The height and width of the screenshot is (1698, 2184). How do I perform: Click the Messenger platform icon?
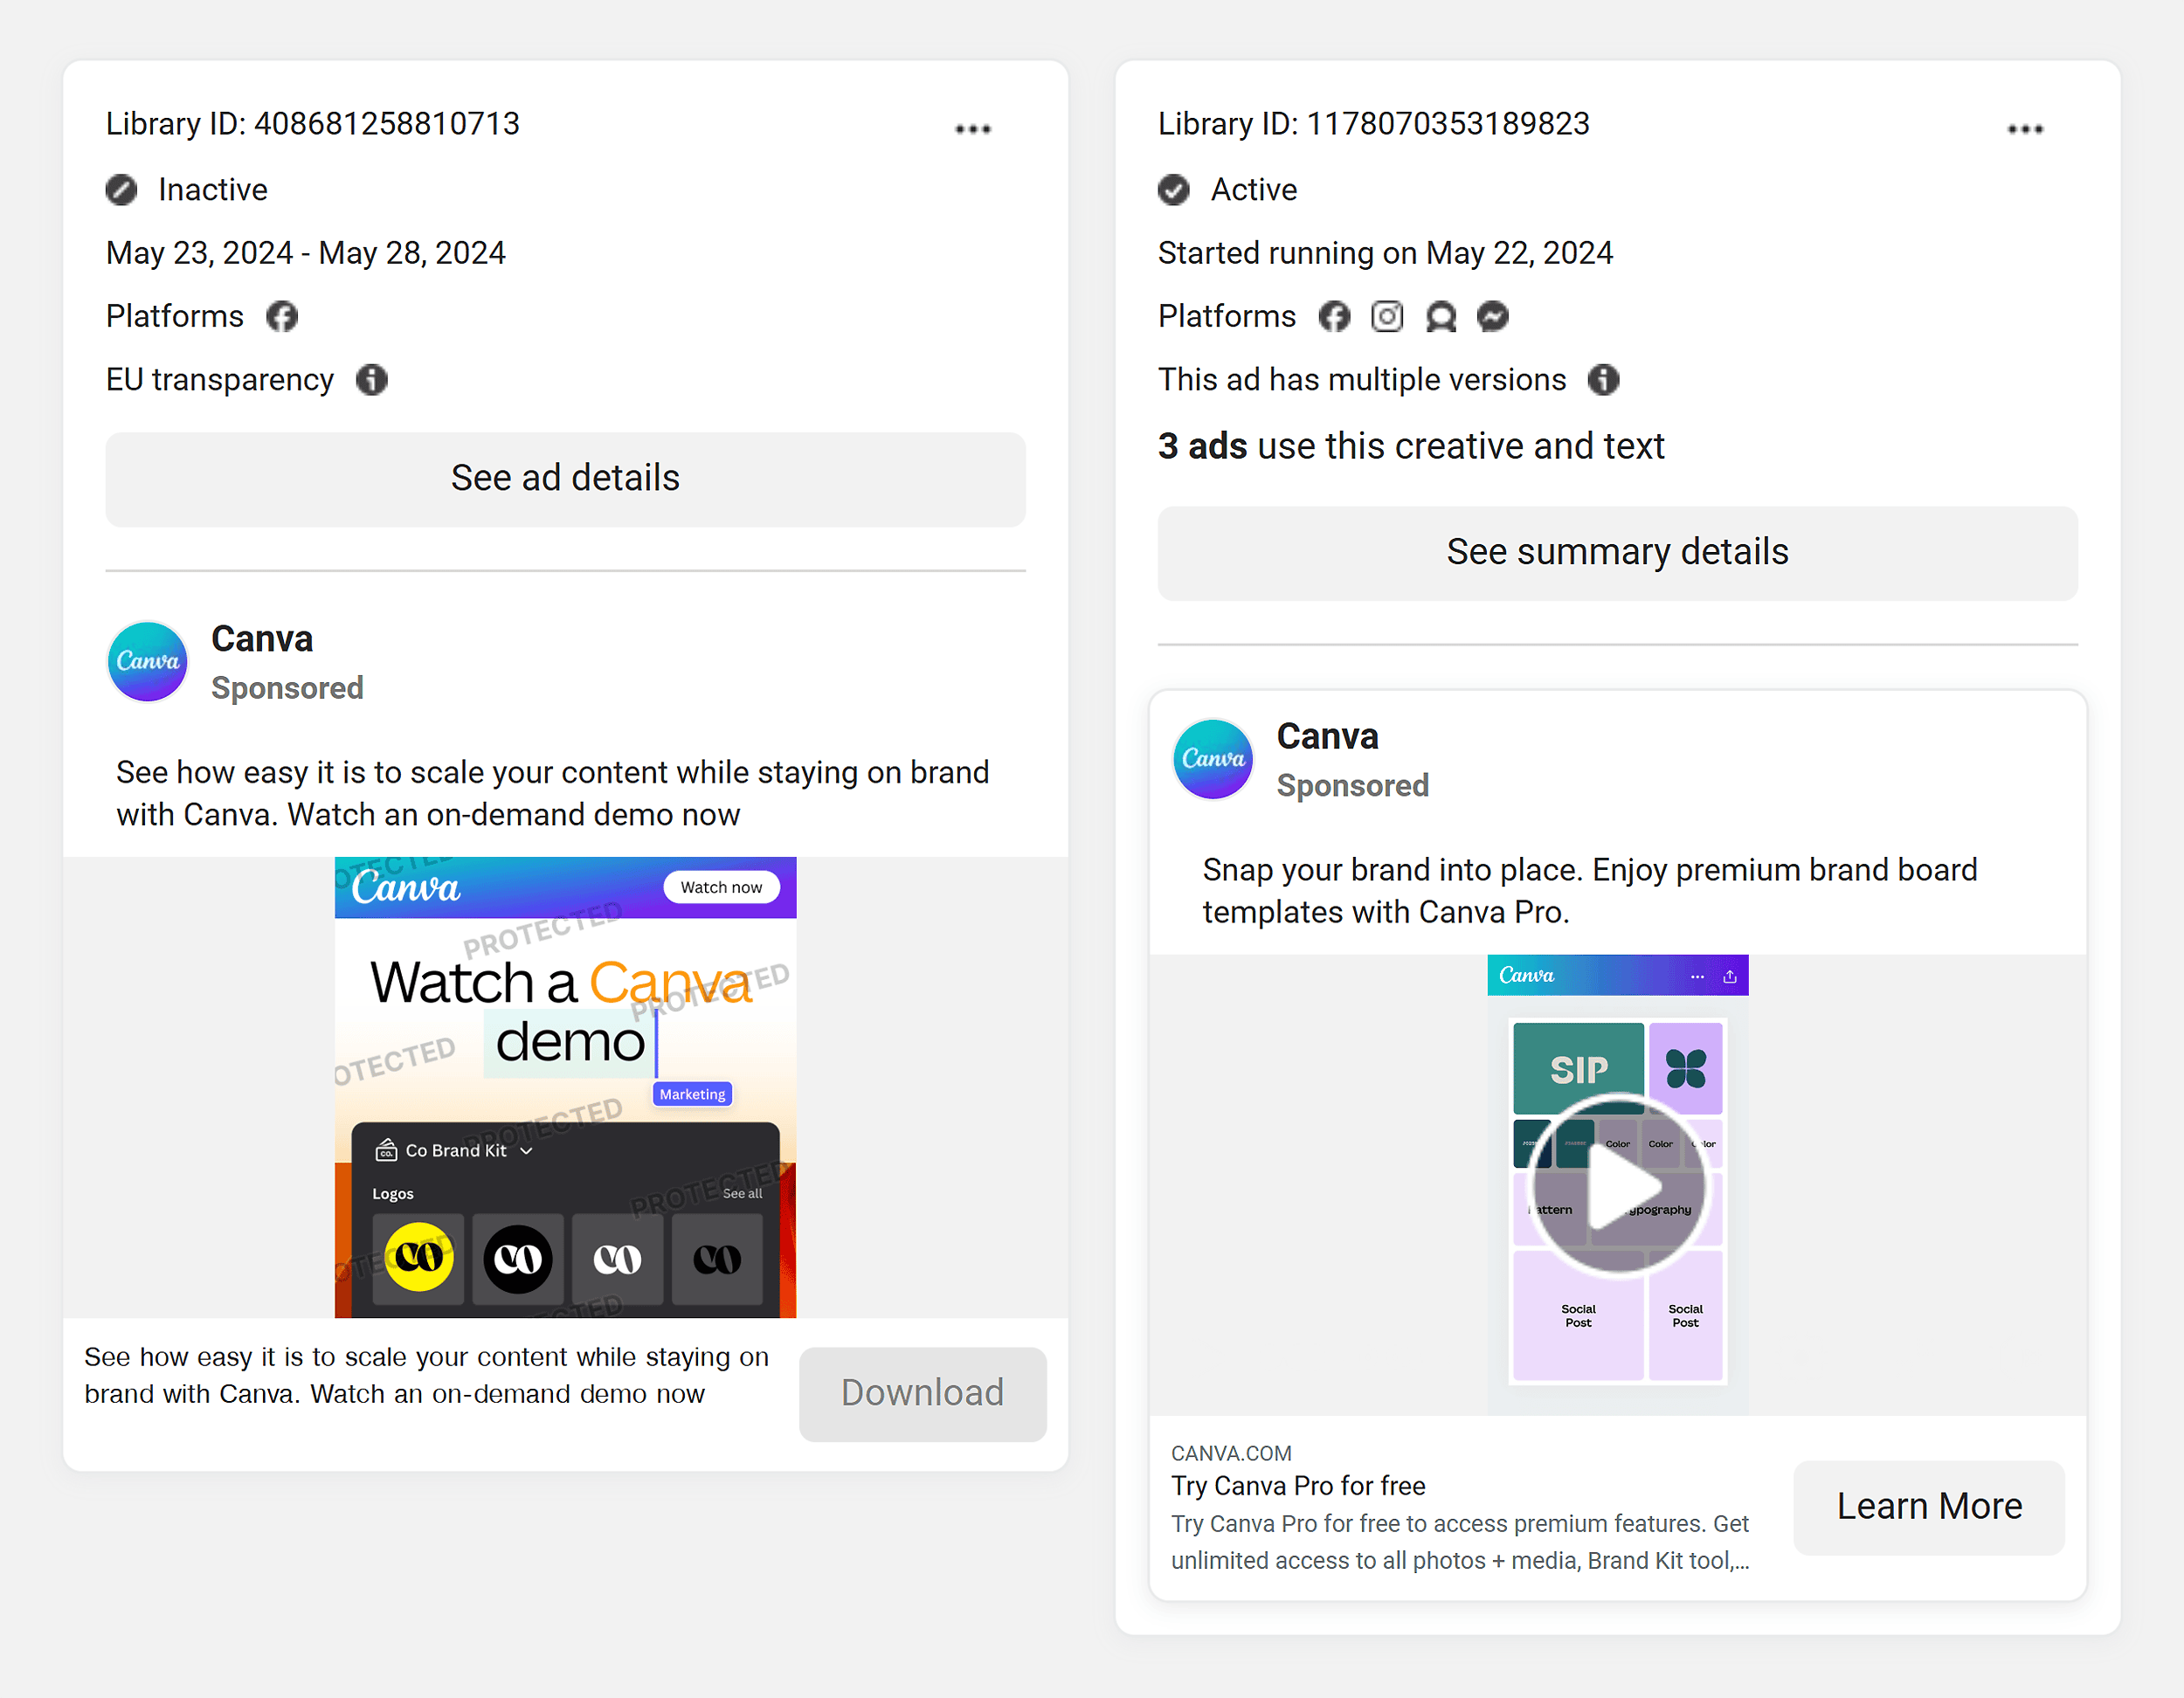1492,316
